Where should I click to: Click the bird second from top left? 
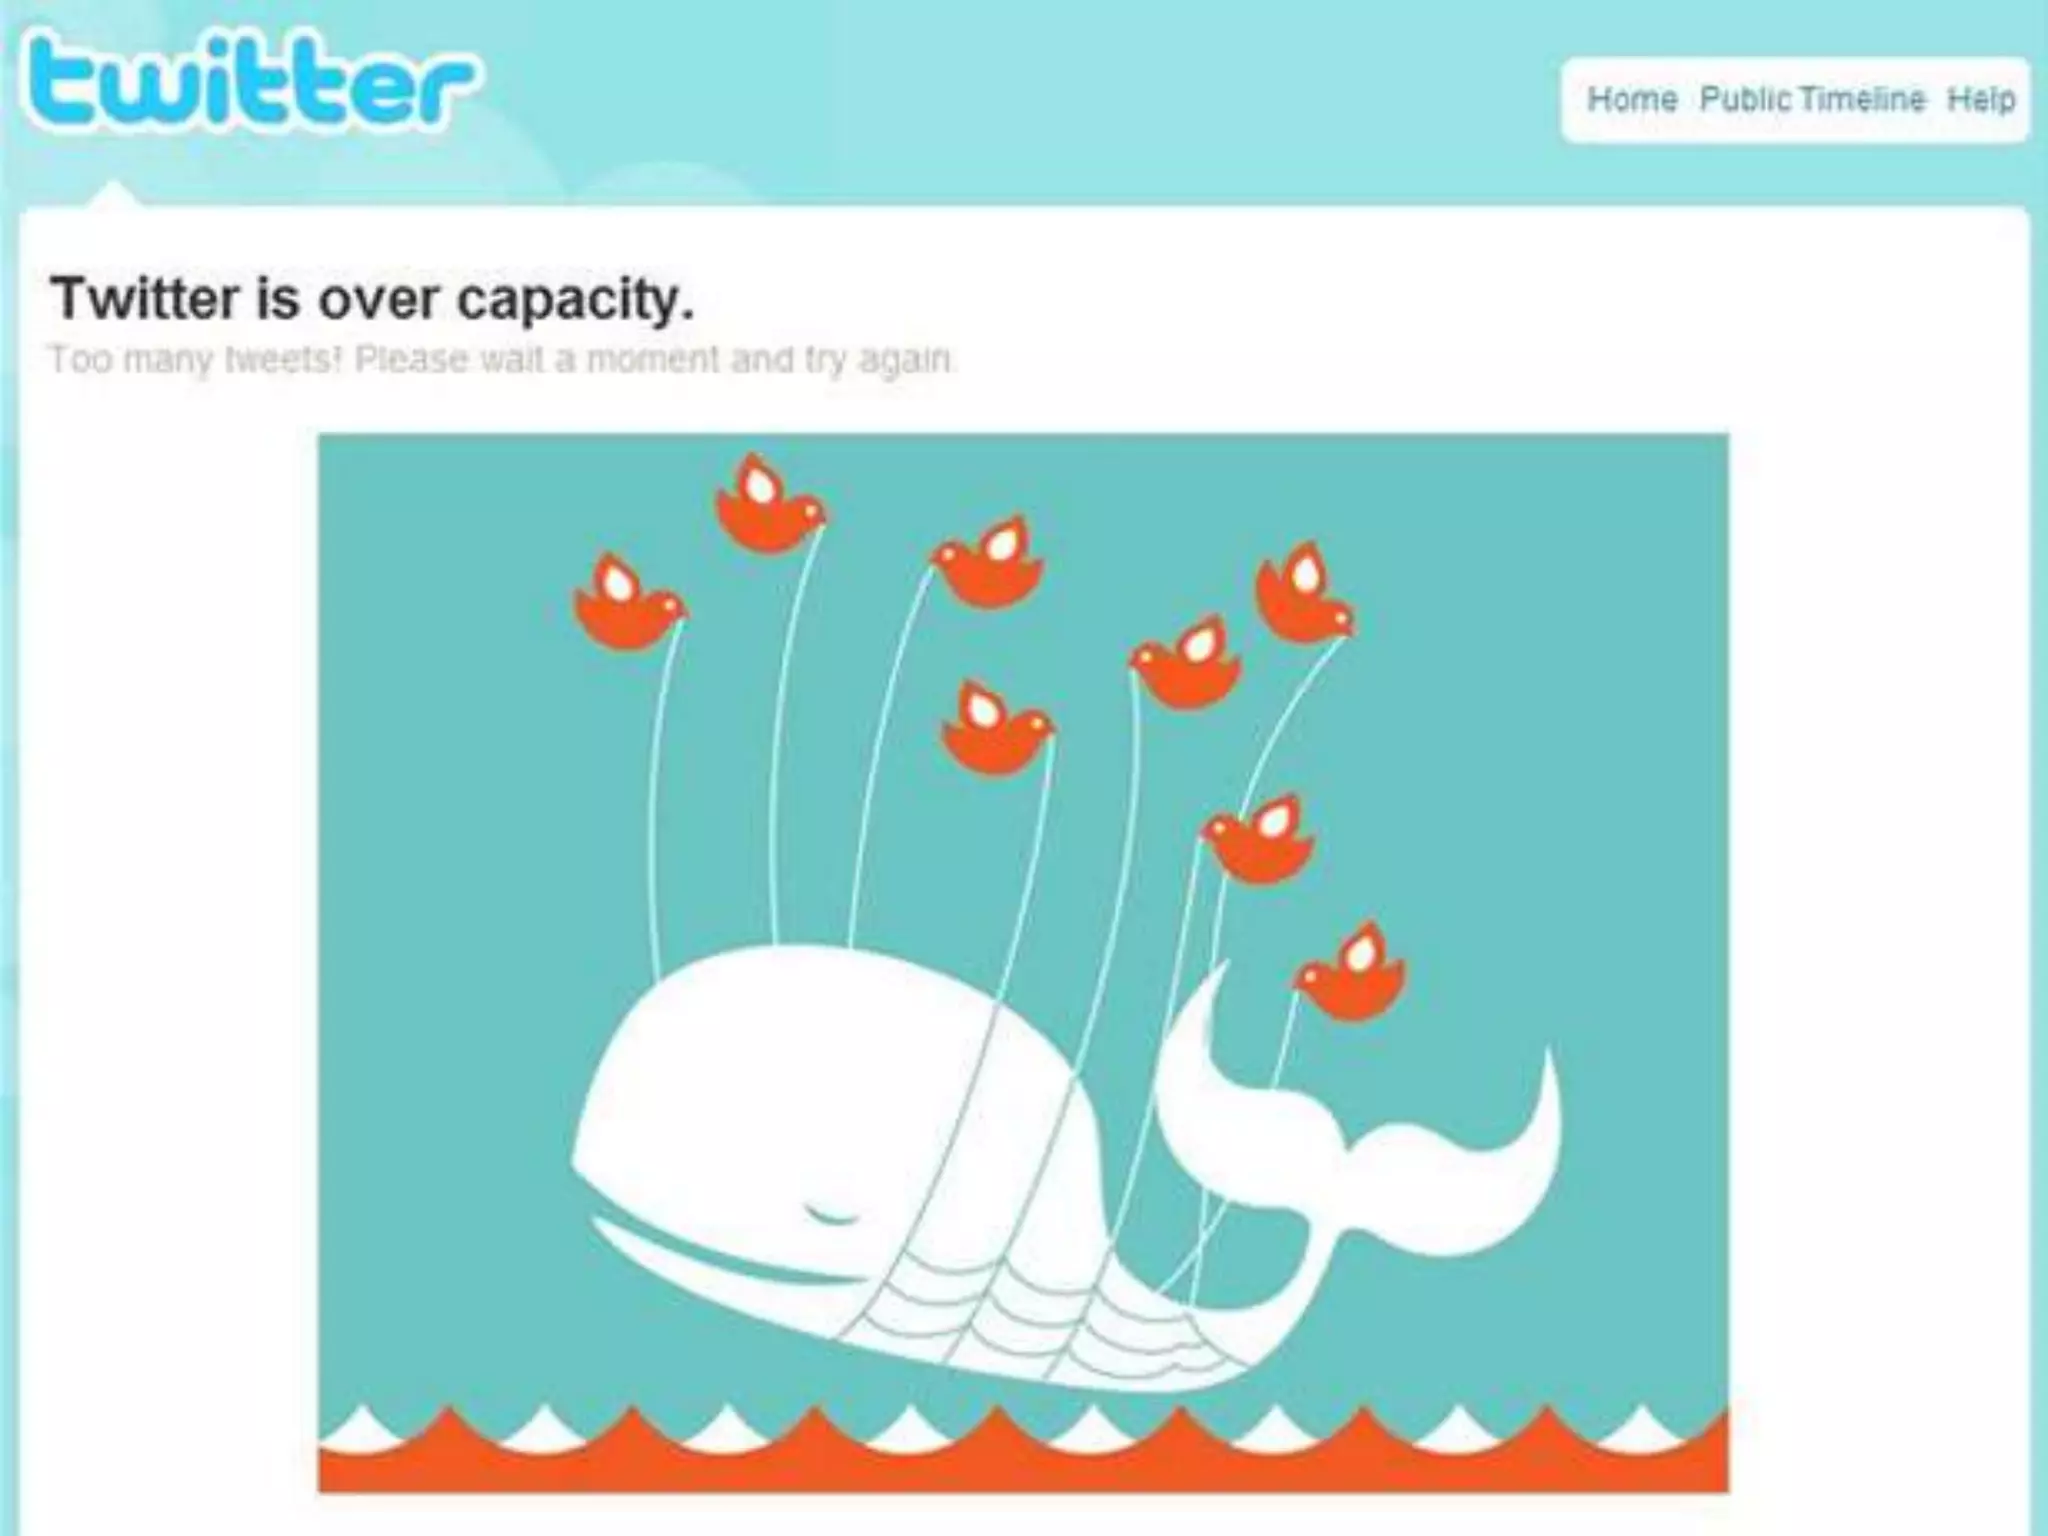point(988,561)
